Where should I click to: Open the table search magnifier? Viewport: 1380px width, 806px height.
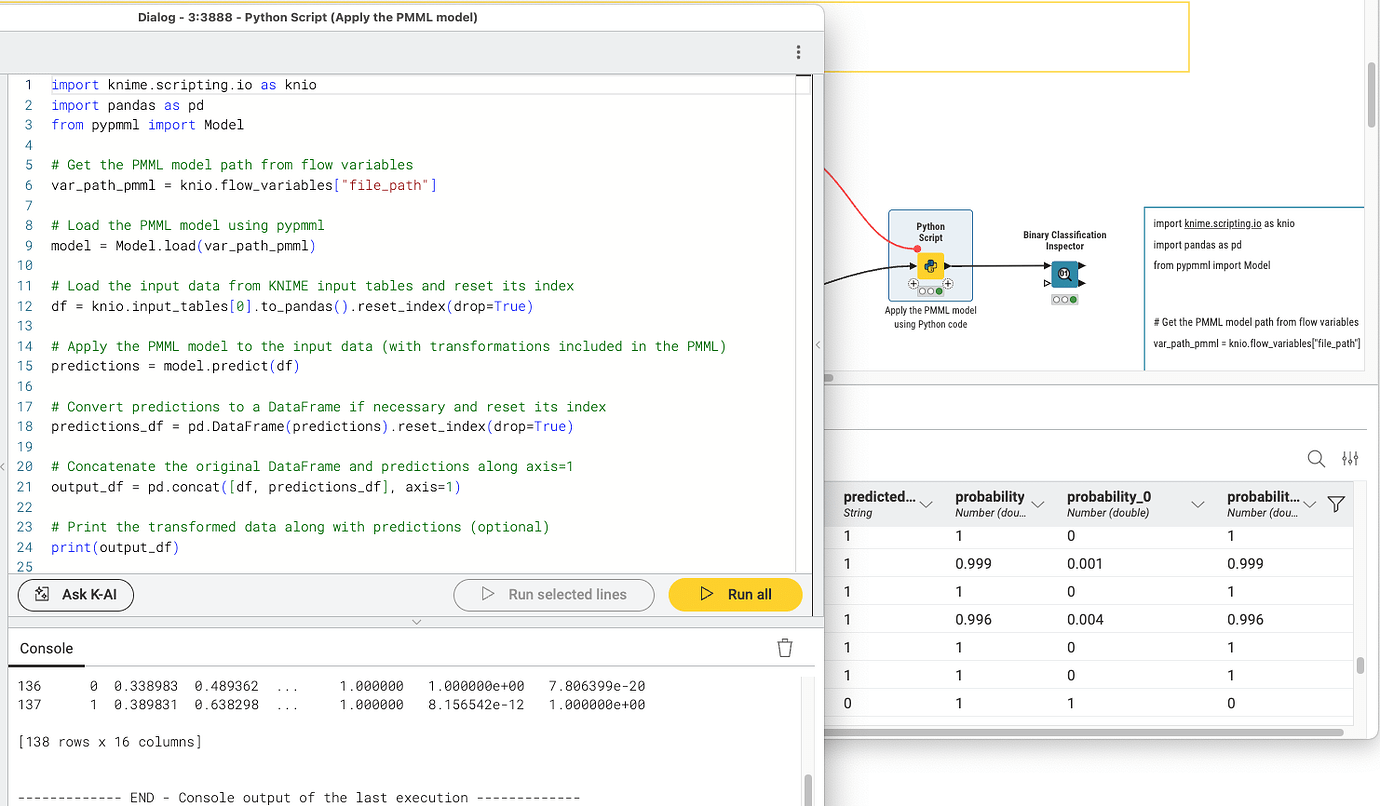click(1316, 459)
